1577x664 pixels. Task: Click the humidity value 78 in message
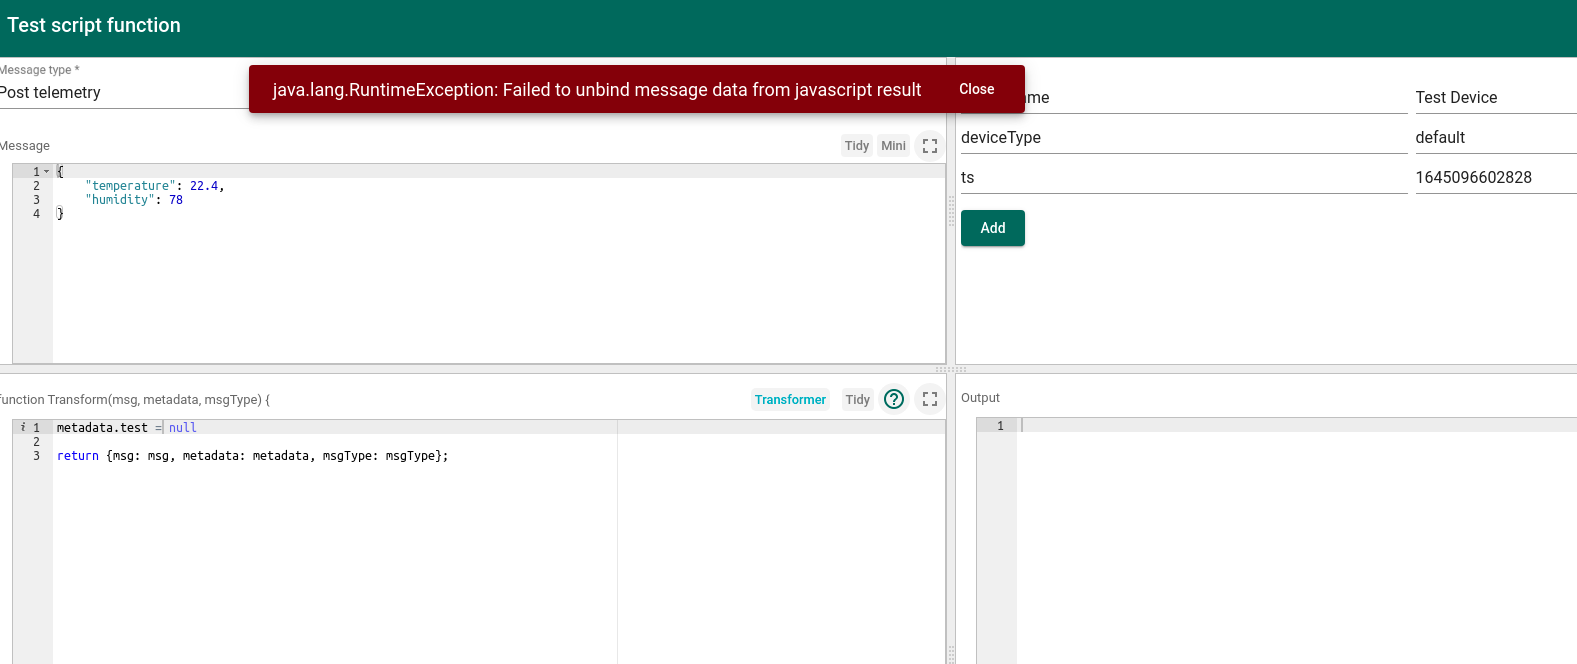(x=176, y=200)
